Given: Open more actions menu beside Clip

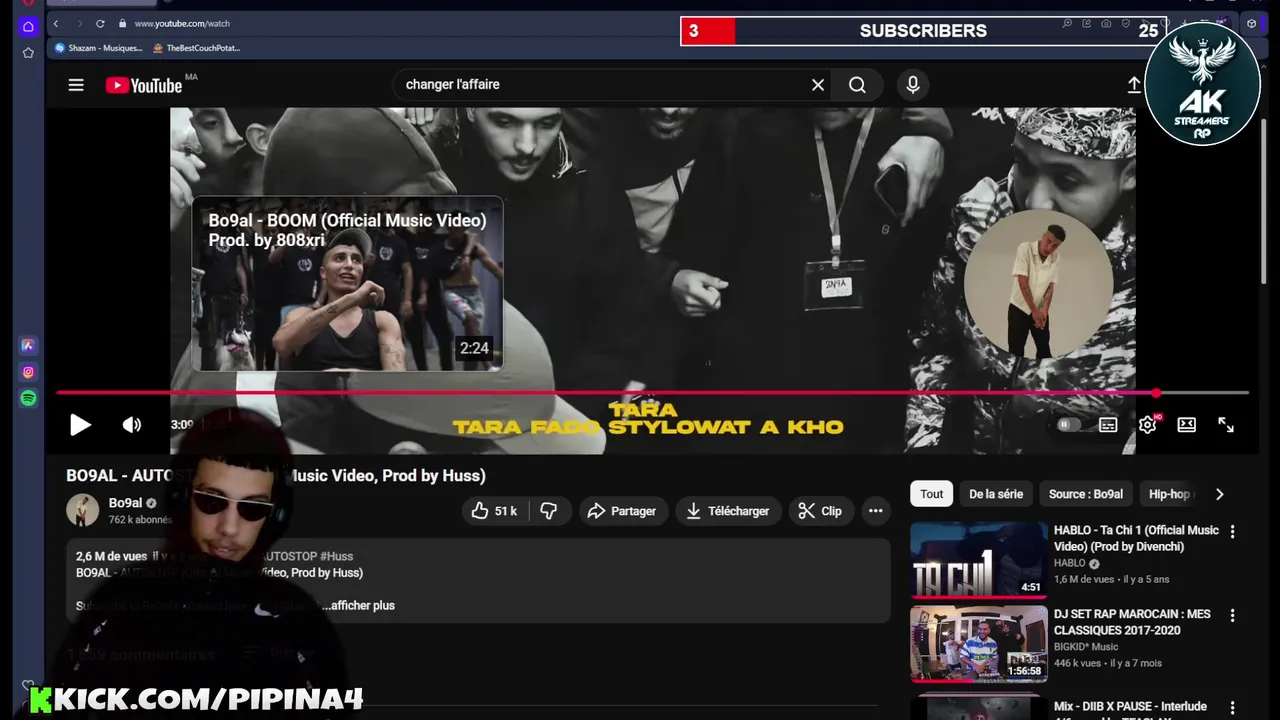Looking at the screenshot, I should 876,511.
